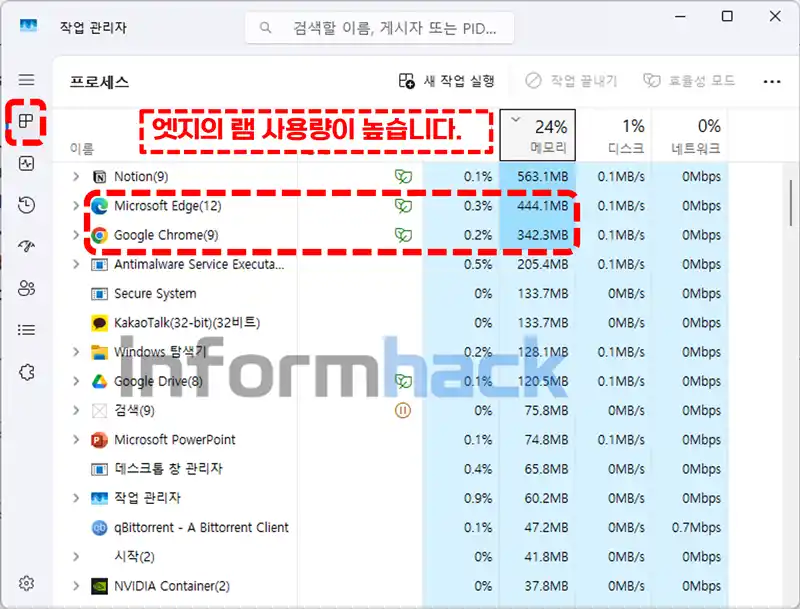Open the Performance tab in the sidebar

click(x=27, y=164)
